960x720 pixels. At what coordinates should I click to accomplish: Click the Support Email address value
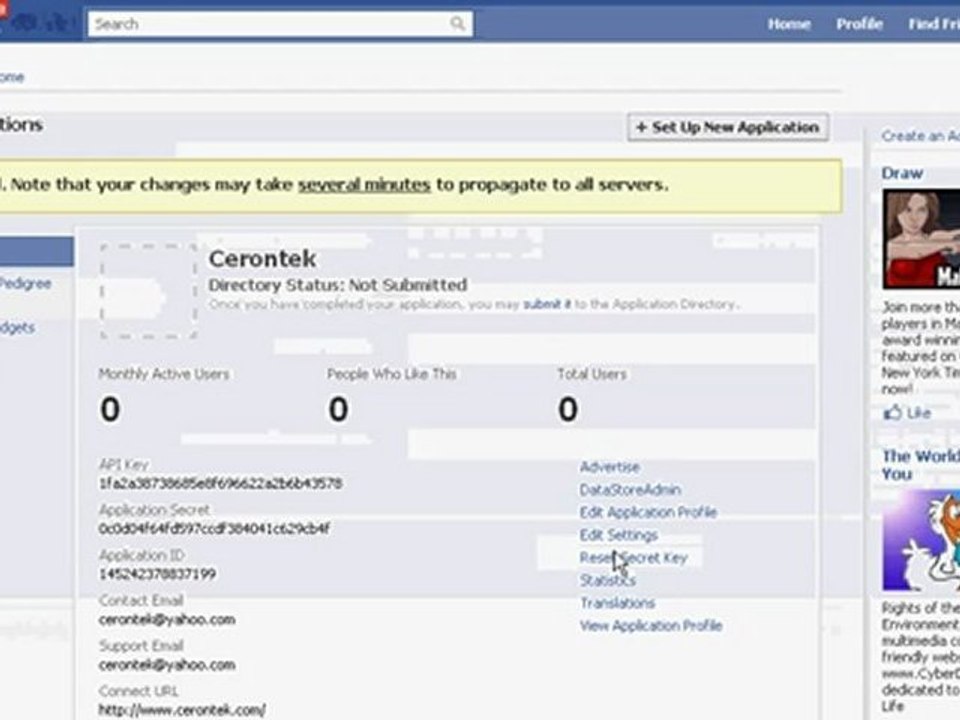point(167,665)
